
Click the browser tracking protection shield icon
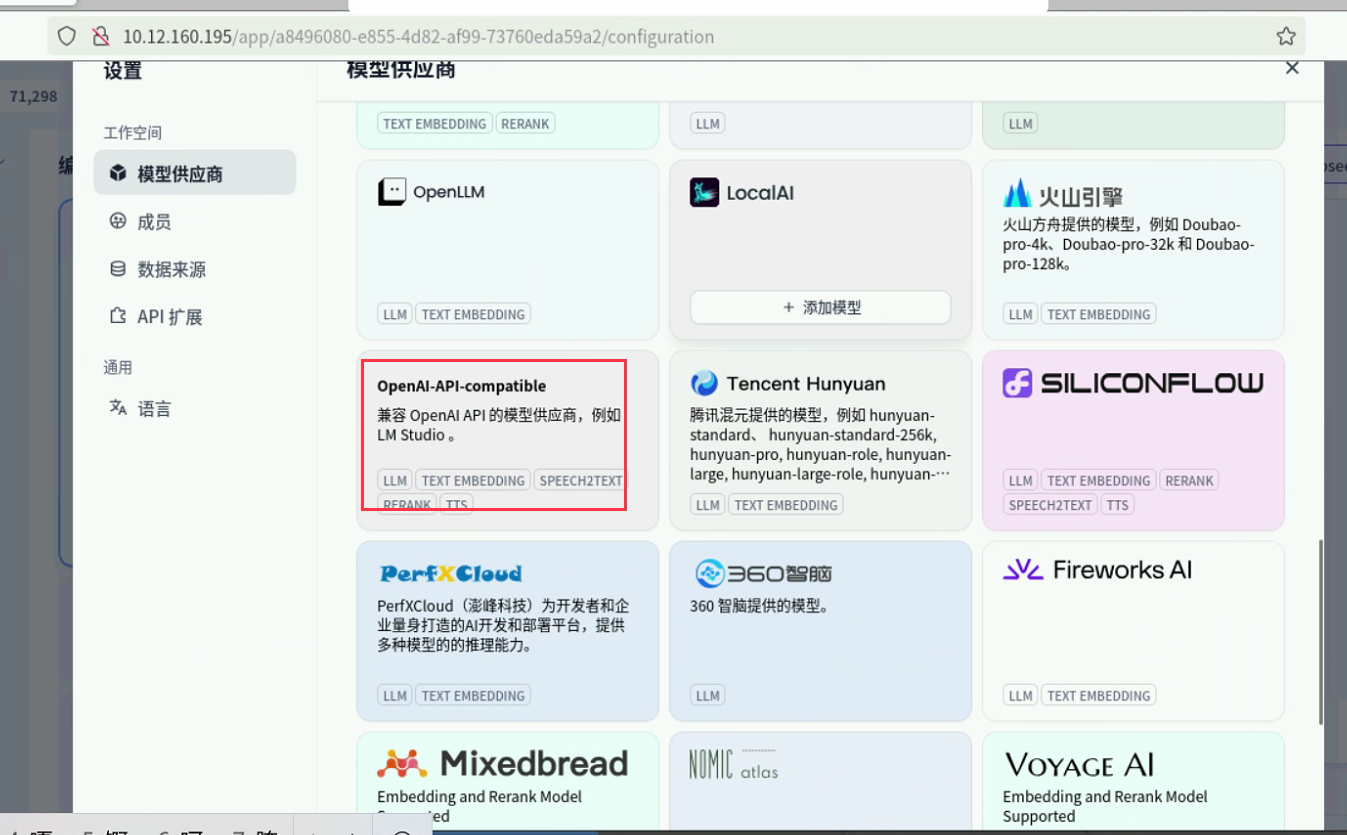pyautogui.click(x=66, y=36)
